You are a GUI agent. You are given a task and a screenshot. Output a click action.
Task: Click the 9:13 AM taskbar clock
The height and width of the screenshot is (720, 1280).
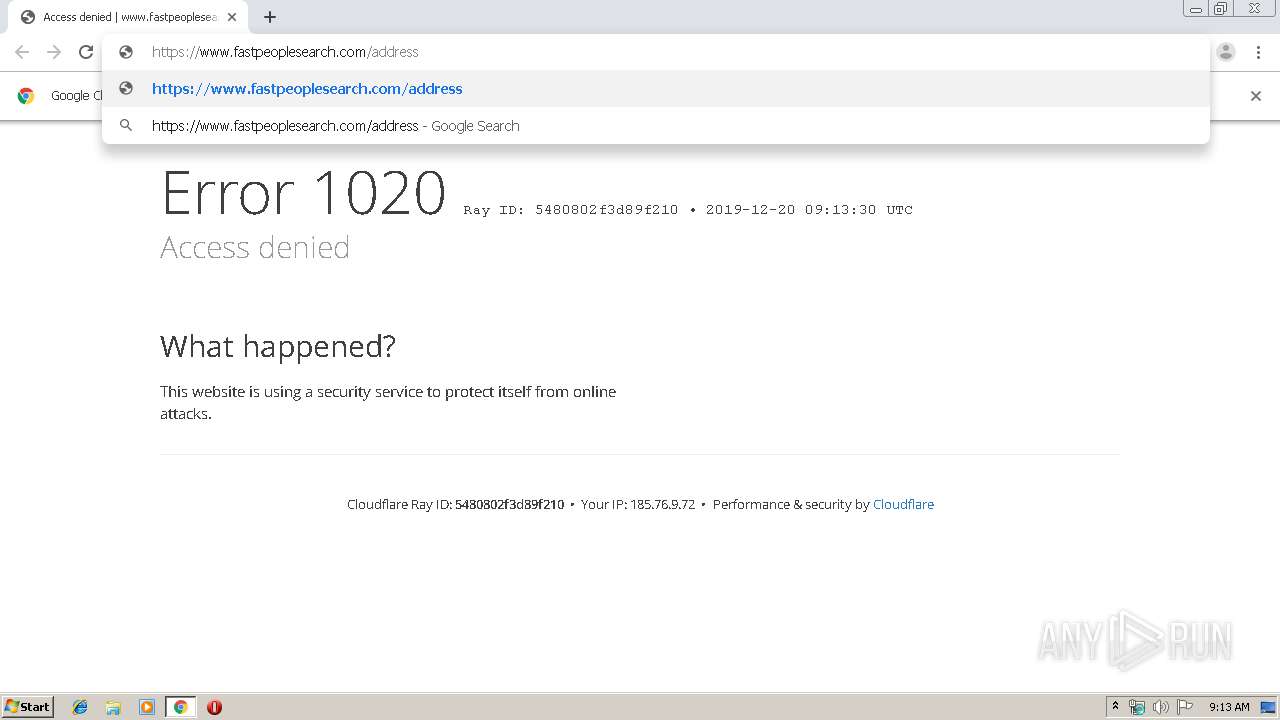(x=1229, y=707)
